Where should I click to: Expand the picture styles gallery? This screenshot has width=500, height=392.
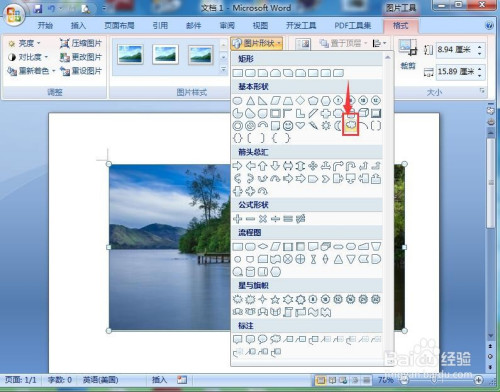coord(223,69)
